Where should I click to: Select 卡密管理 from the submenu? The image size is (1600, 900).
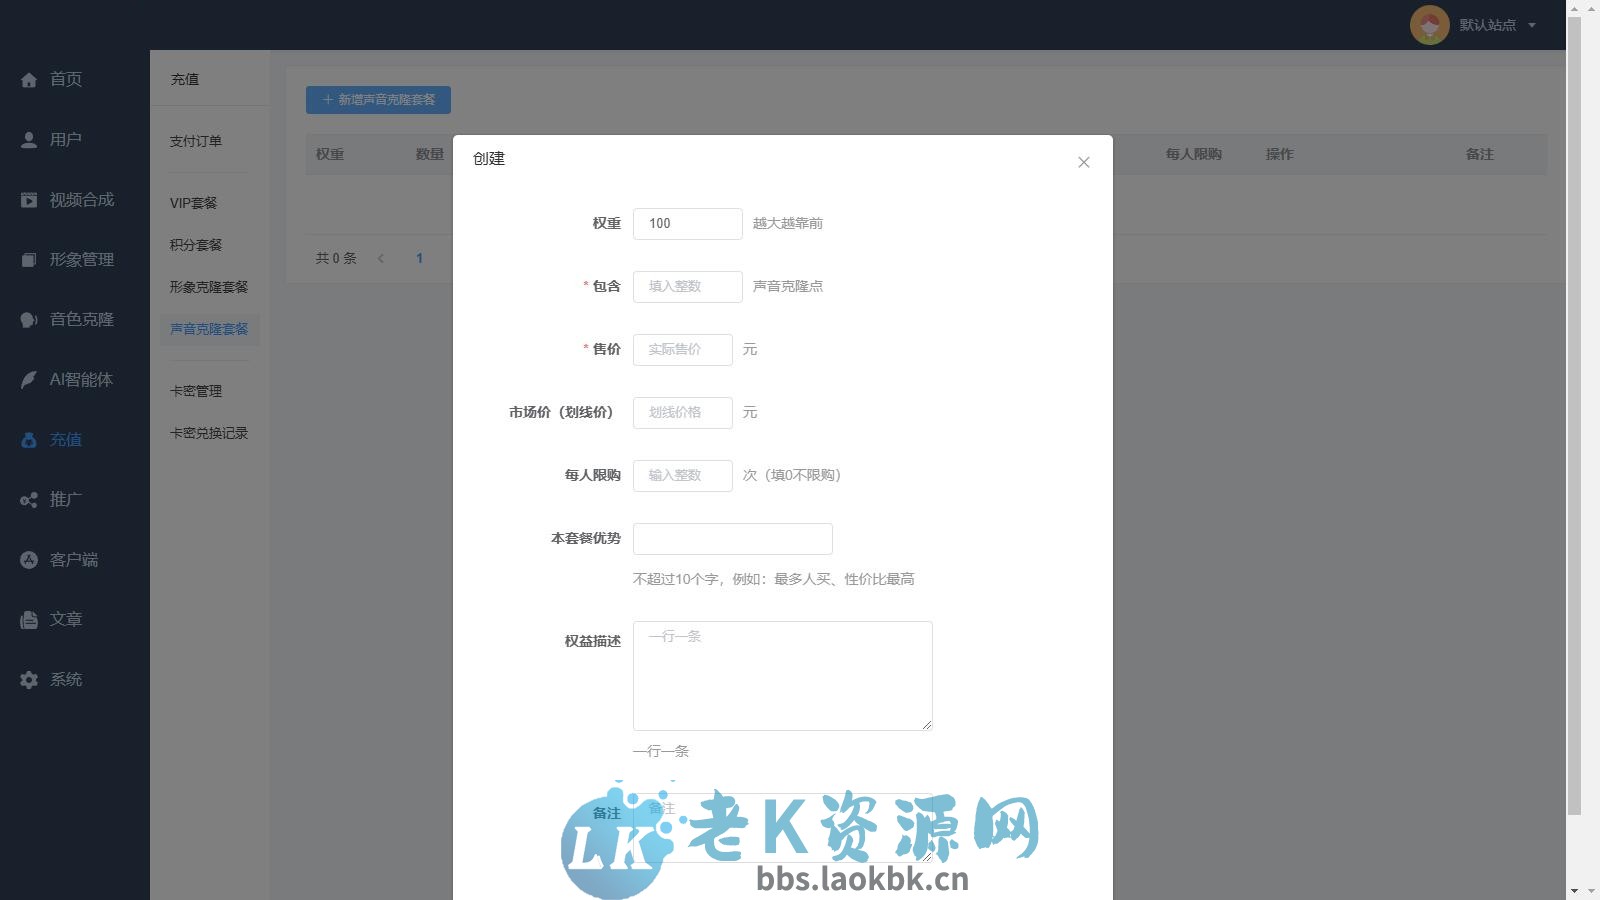click(x=196, y=390)
